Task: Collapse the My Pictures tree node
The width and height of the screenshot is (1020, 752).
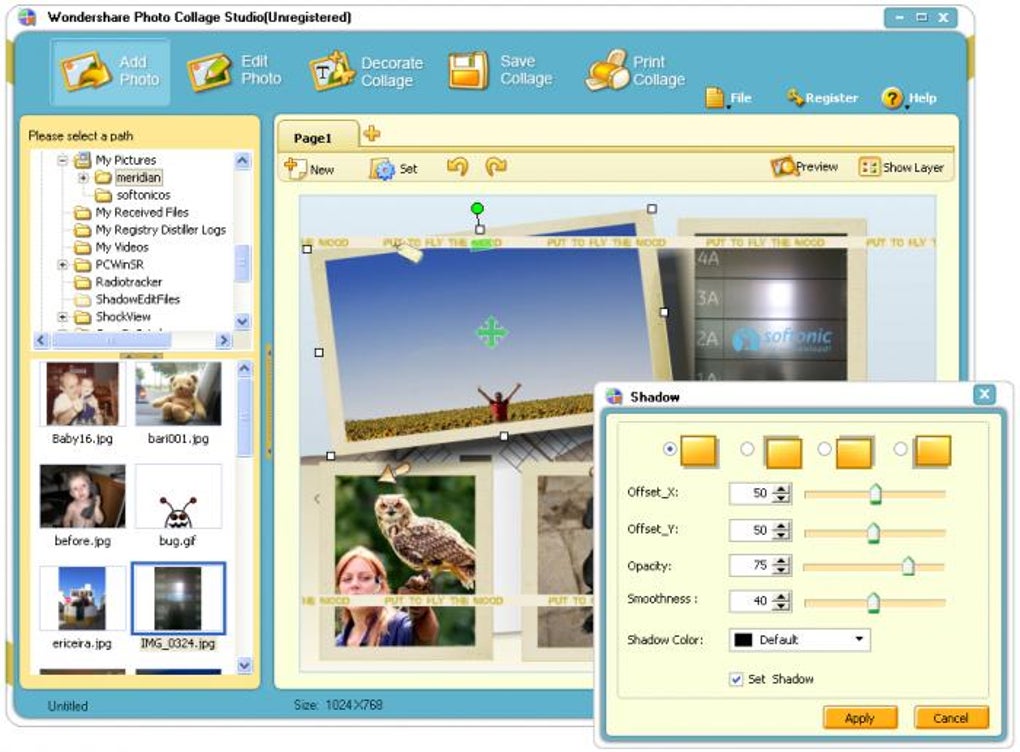Action: coord(62,159)
